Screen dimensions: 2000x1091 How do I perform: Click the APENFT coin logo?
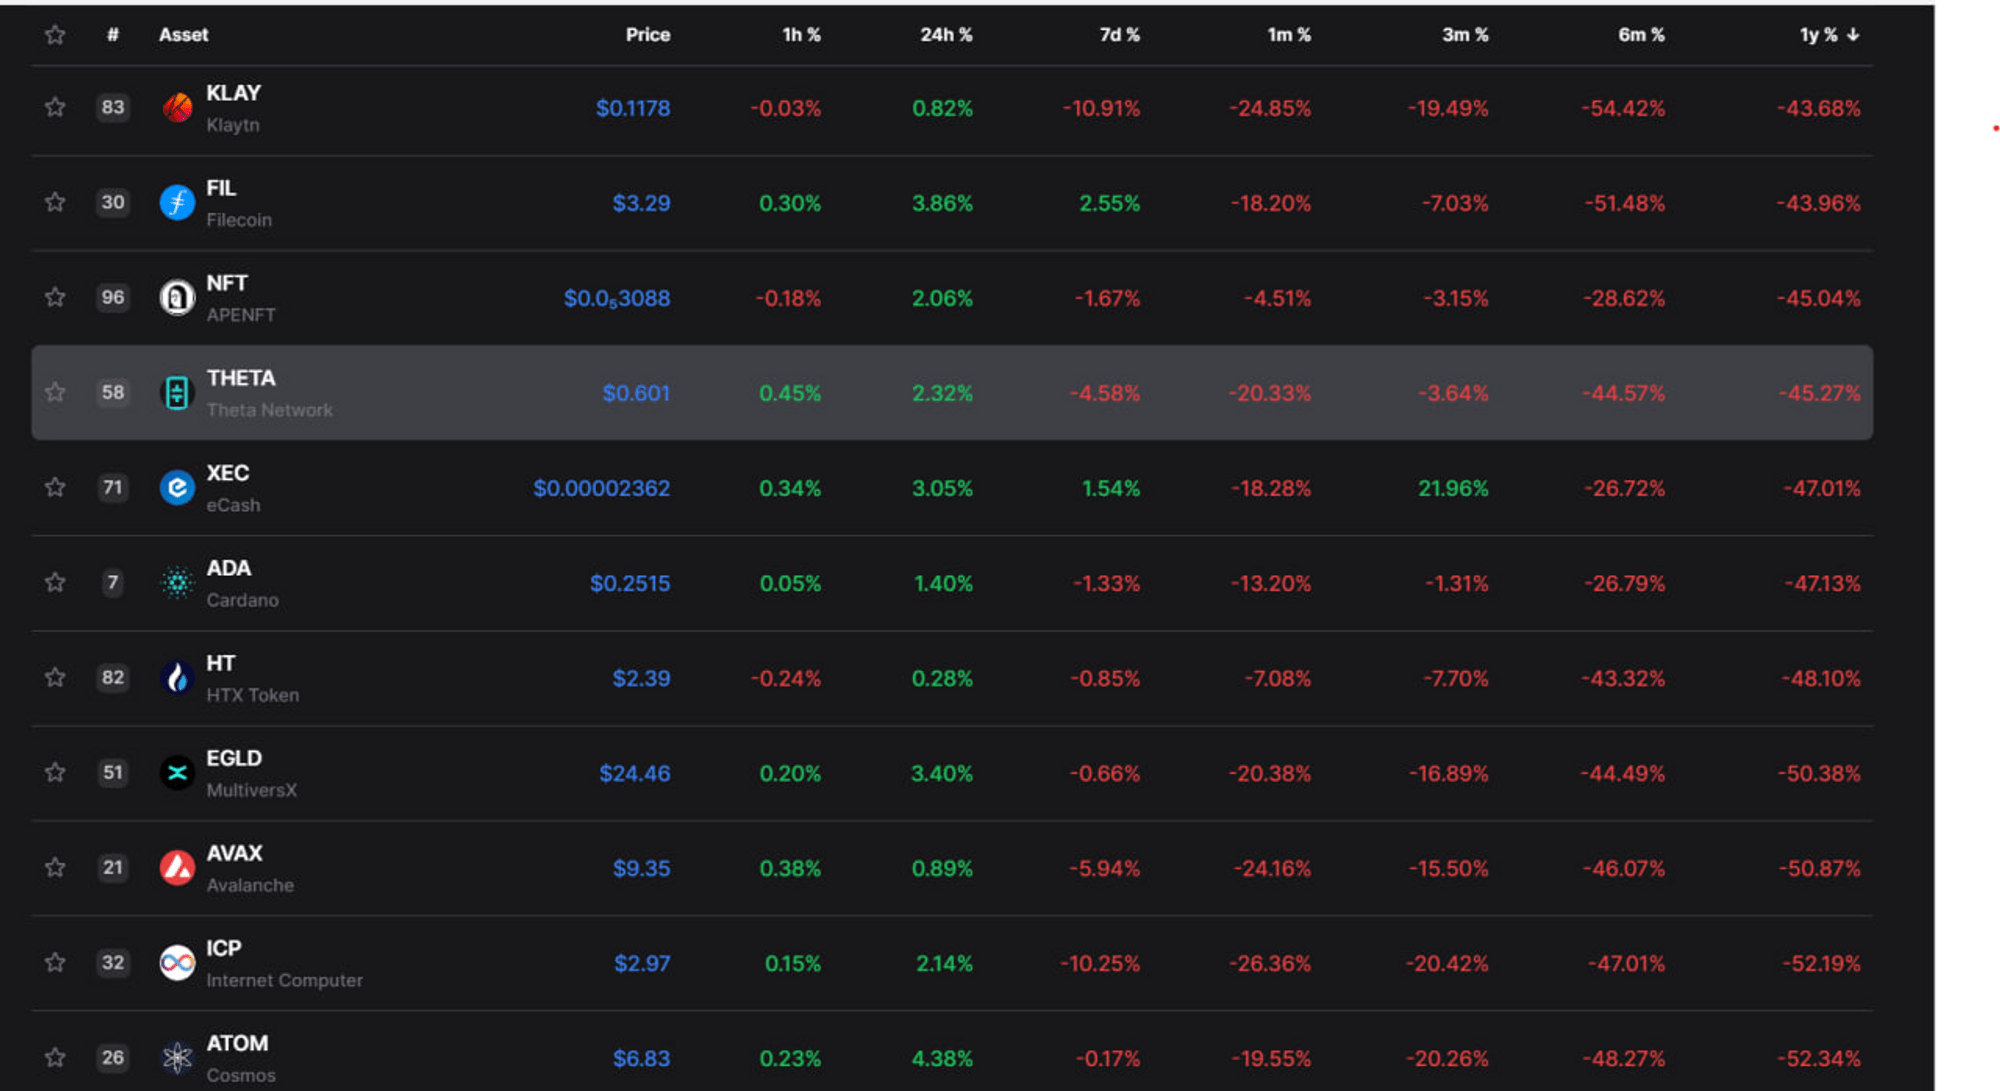(x=177, y=297)
